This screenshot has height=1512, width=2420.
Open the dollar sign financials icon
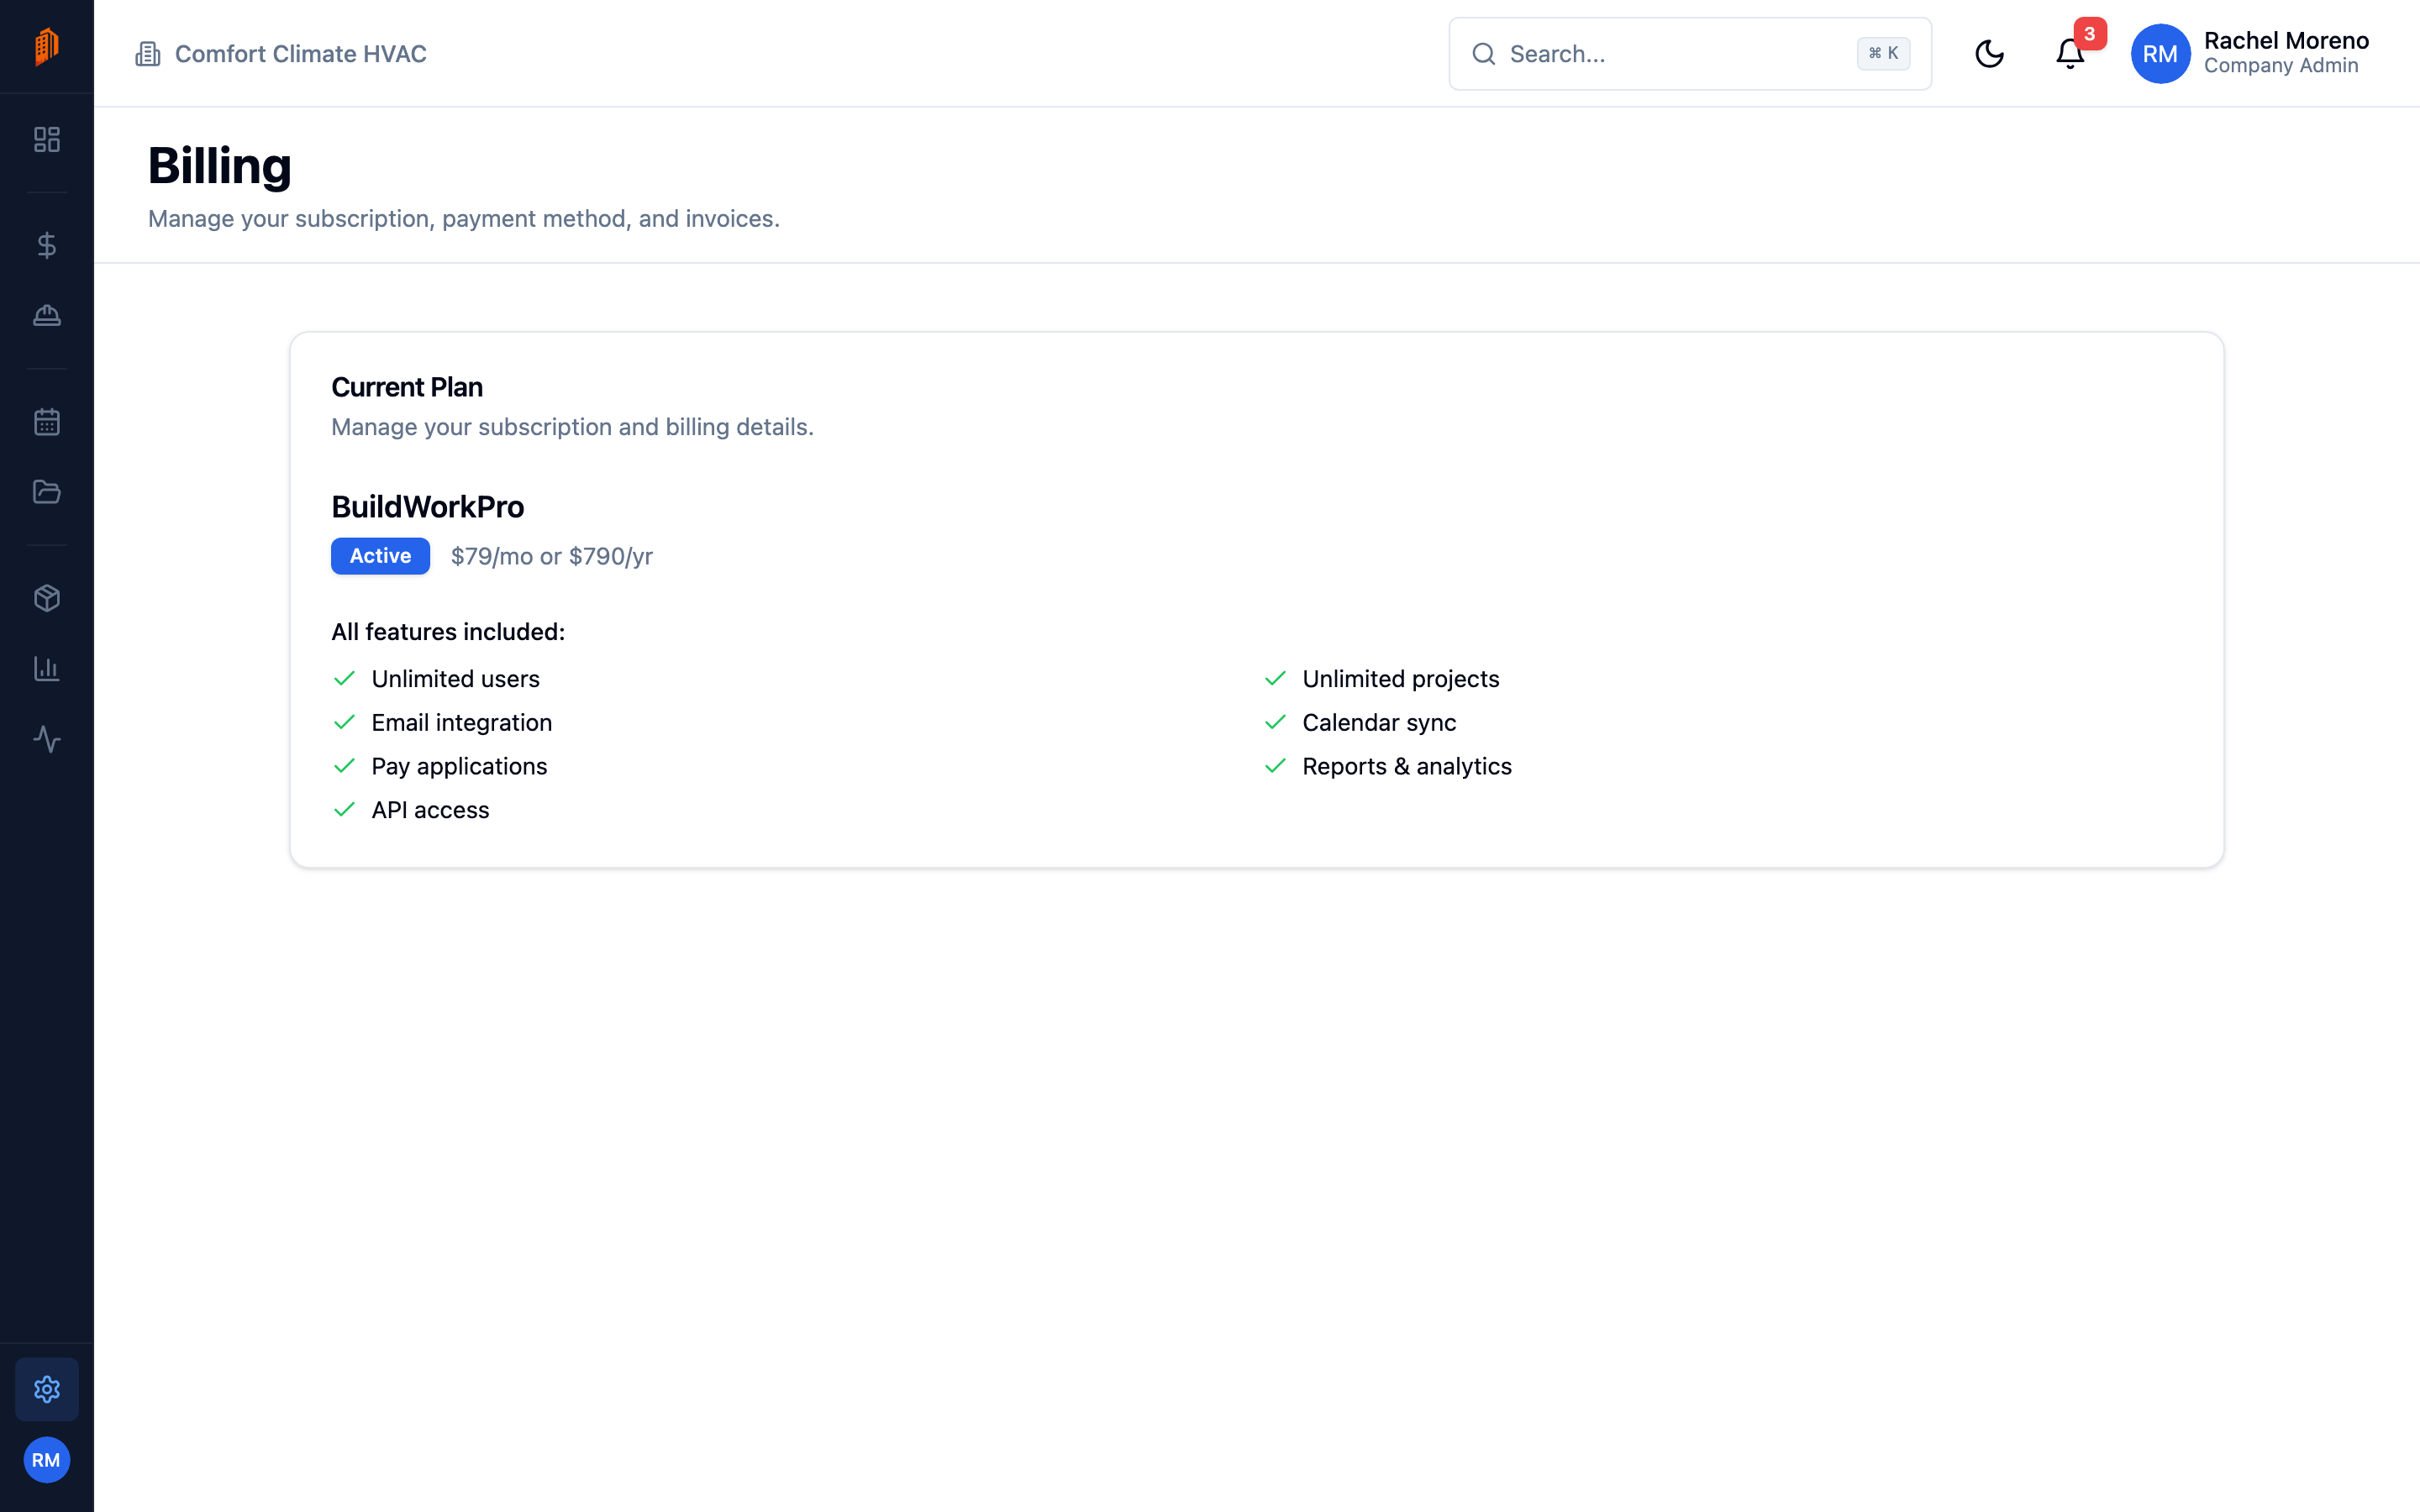(x=47, y=245)
